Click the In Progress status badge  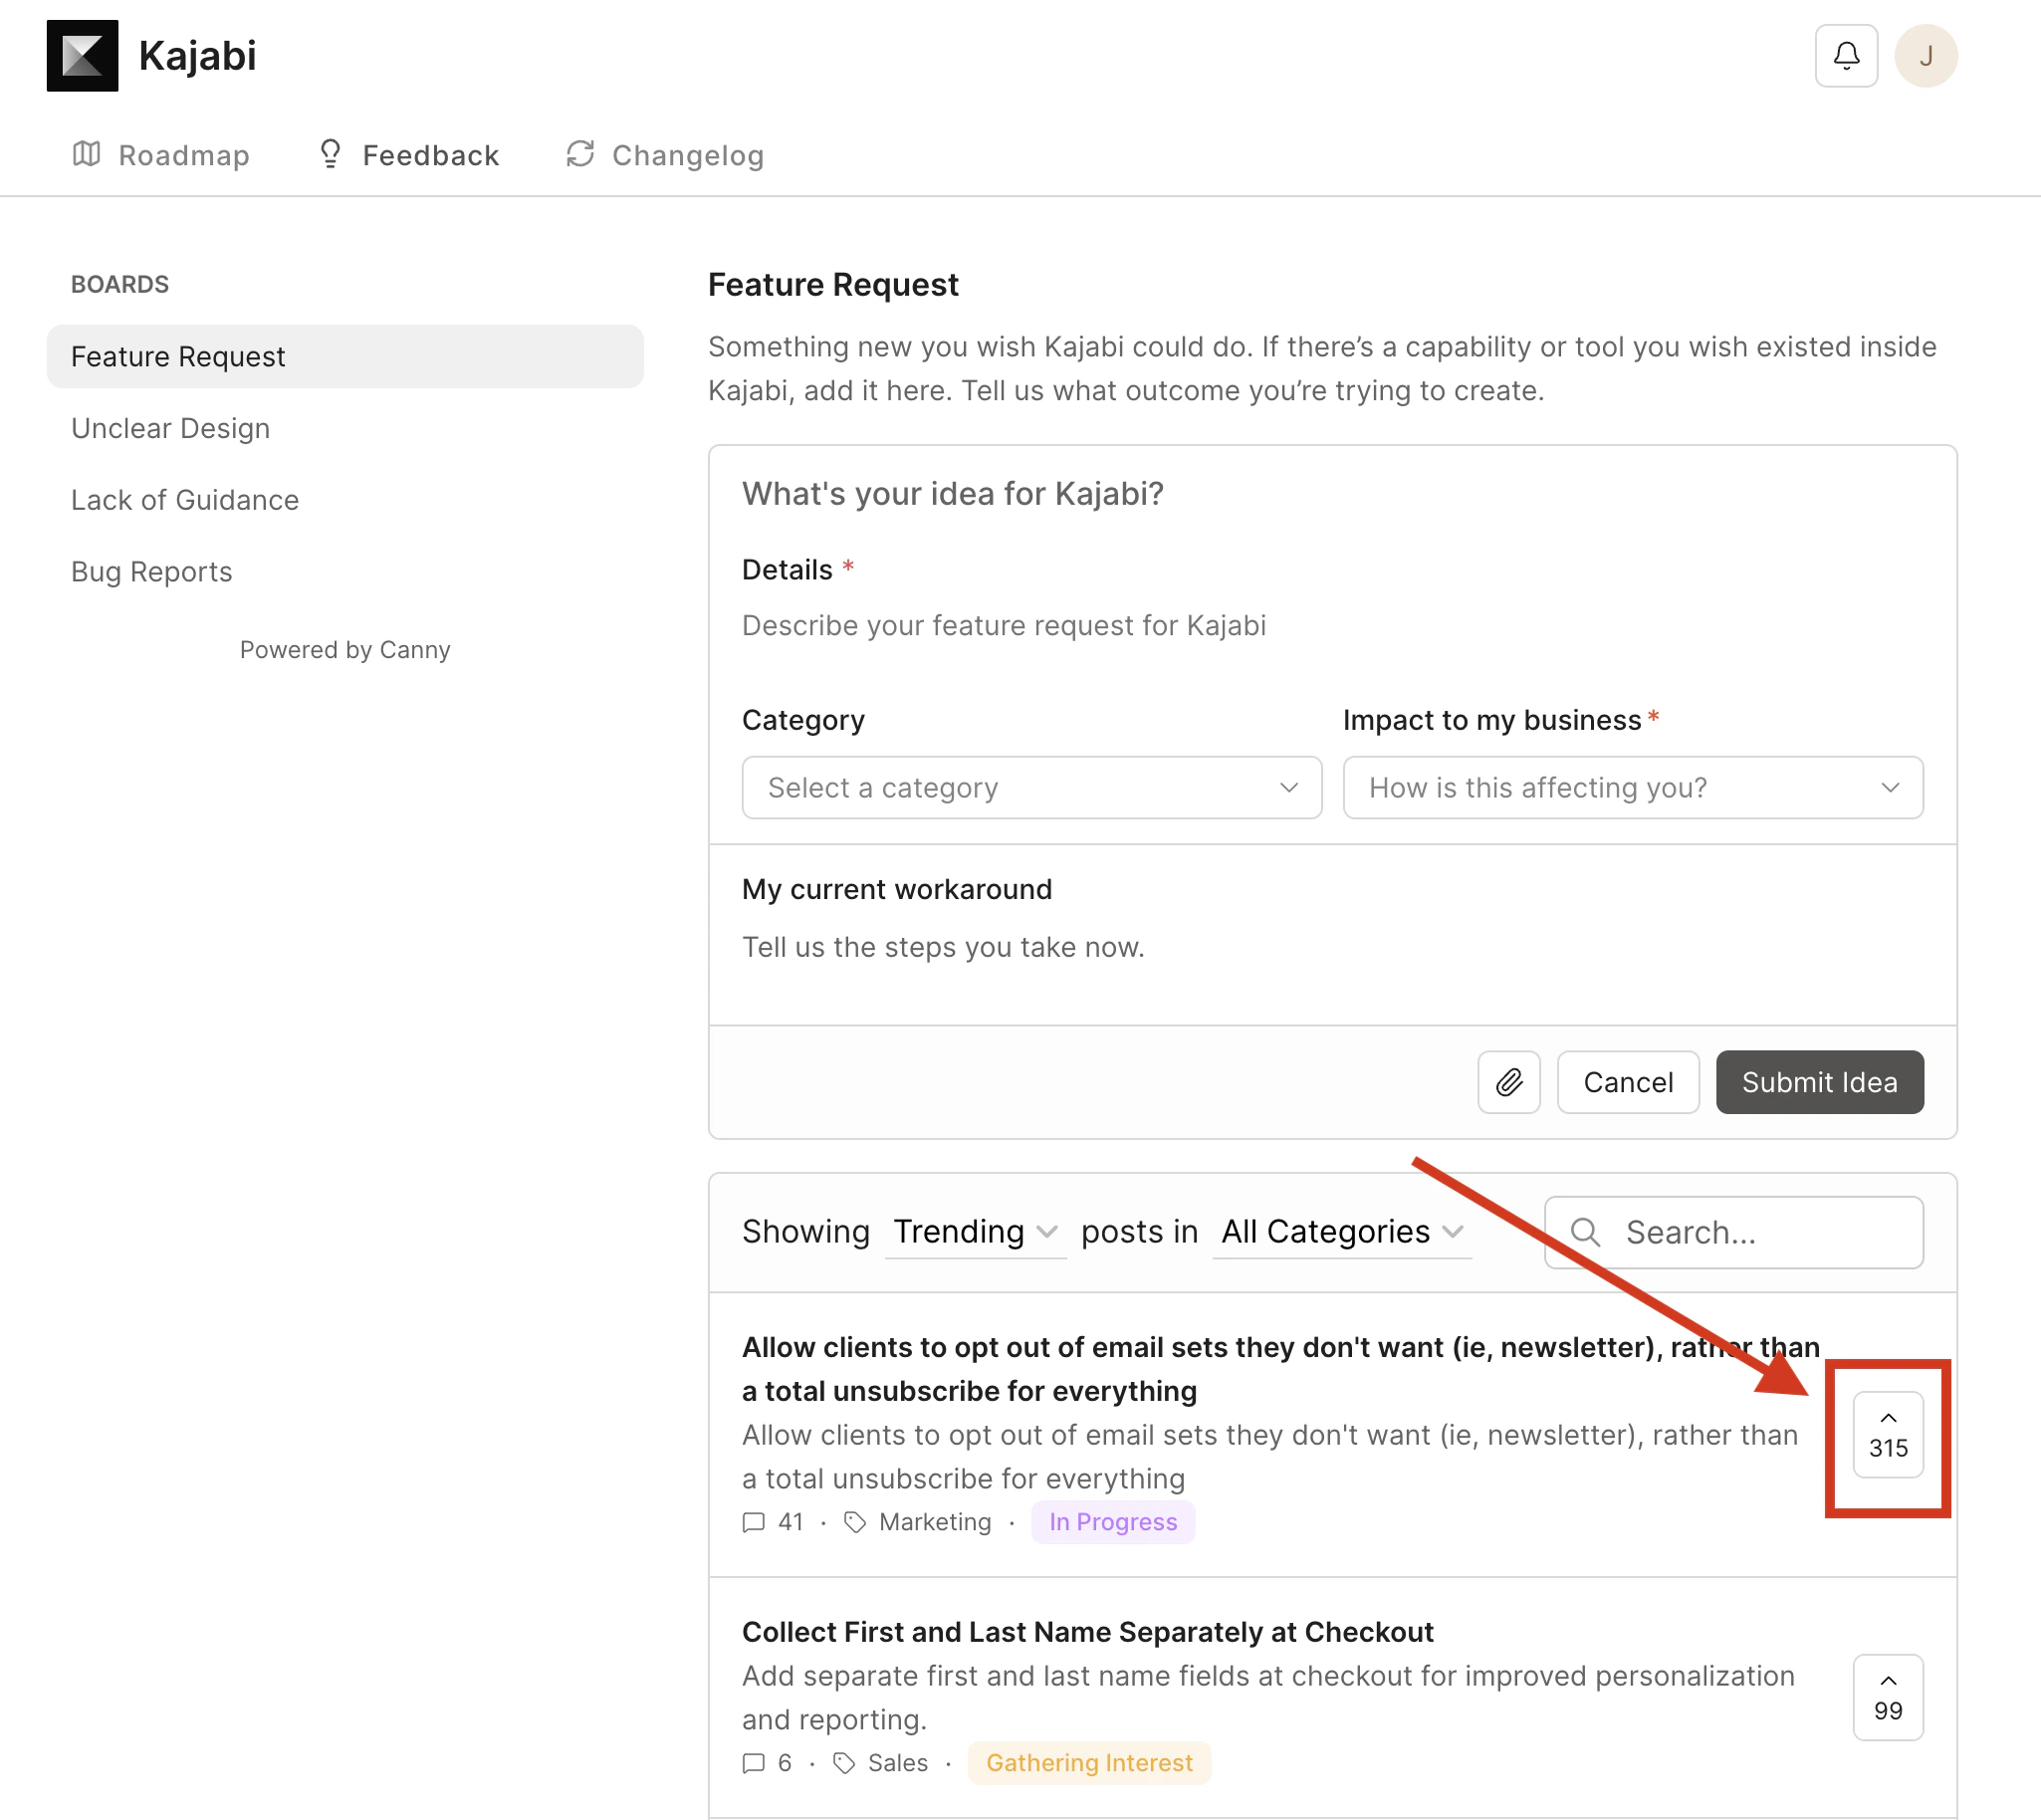(1113, 1522)
